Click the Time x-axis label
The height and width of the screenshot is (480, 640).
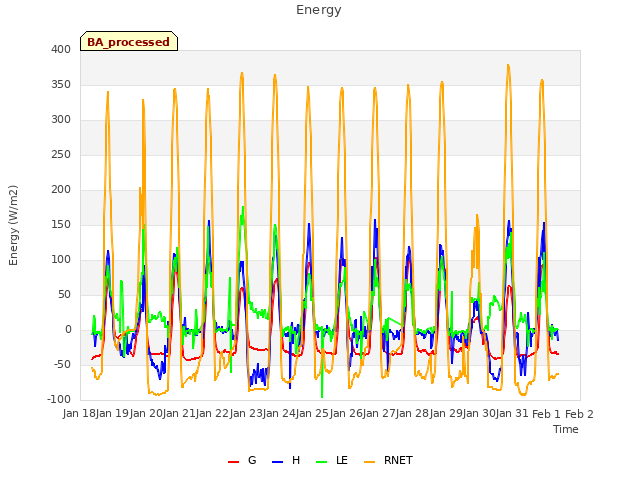click(566, 429)
